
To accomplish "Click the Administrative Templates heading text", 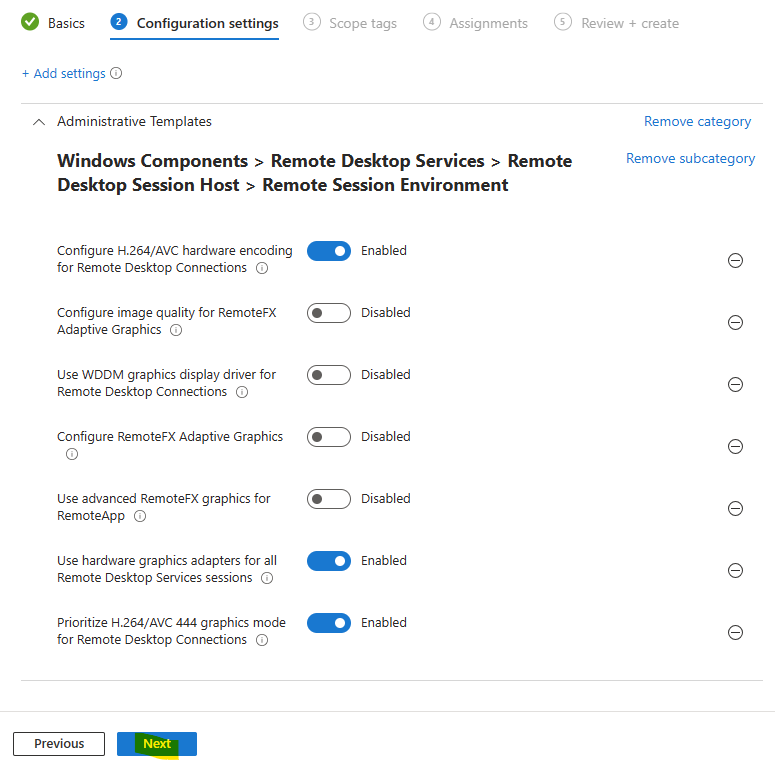I will point(134,121).
